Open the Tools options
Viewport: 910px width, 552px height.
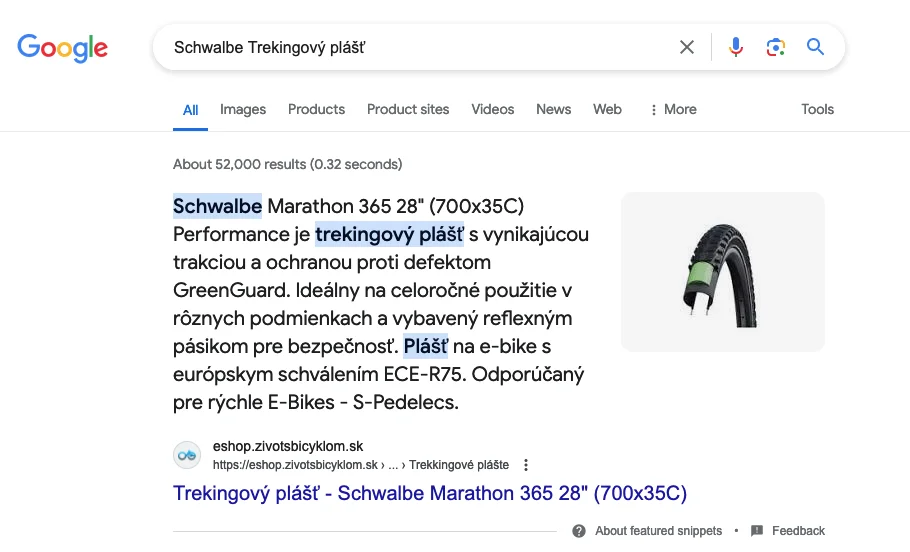(x=817, y=109)
